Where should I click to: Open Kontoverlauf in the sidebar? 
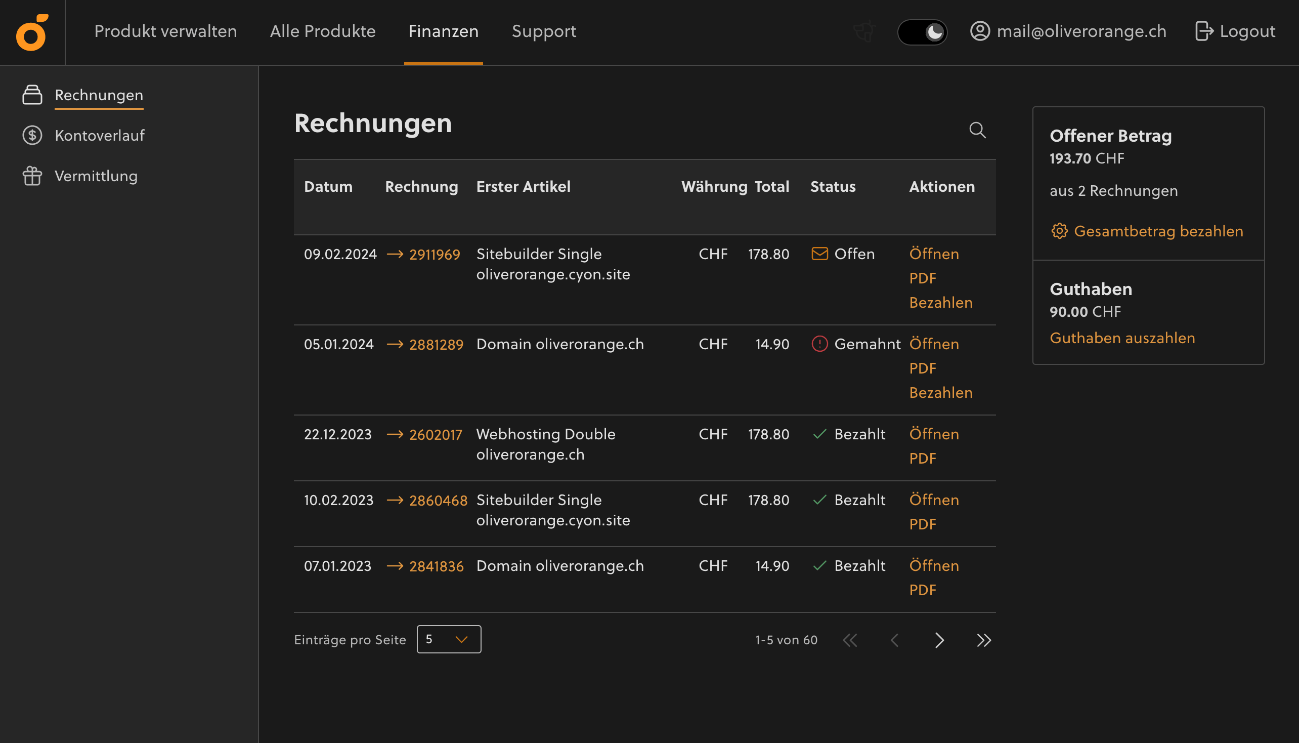click(100, 135)
